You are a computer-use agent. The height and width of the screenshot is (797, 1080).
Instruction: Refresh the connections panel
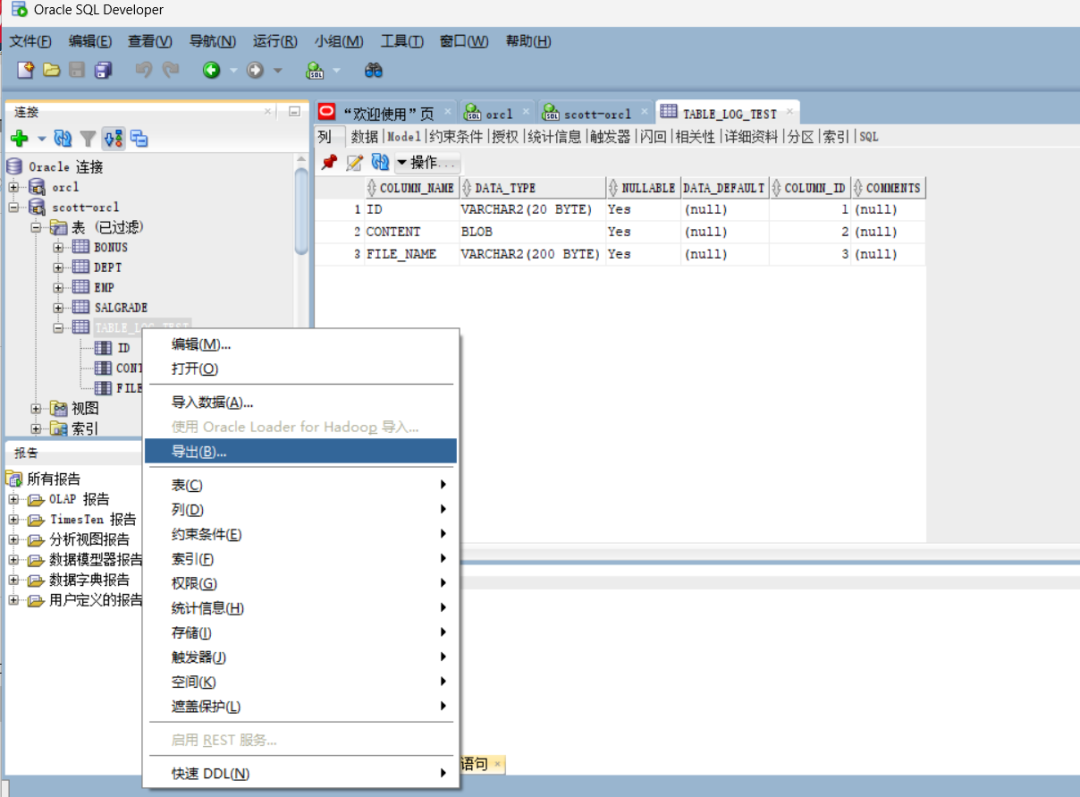pos(62,138)
